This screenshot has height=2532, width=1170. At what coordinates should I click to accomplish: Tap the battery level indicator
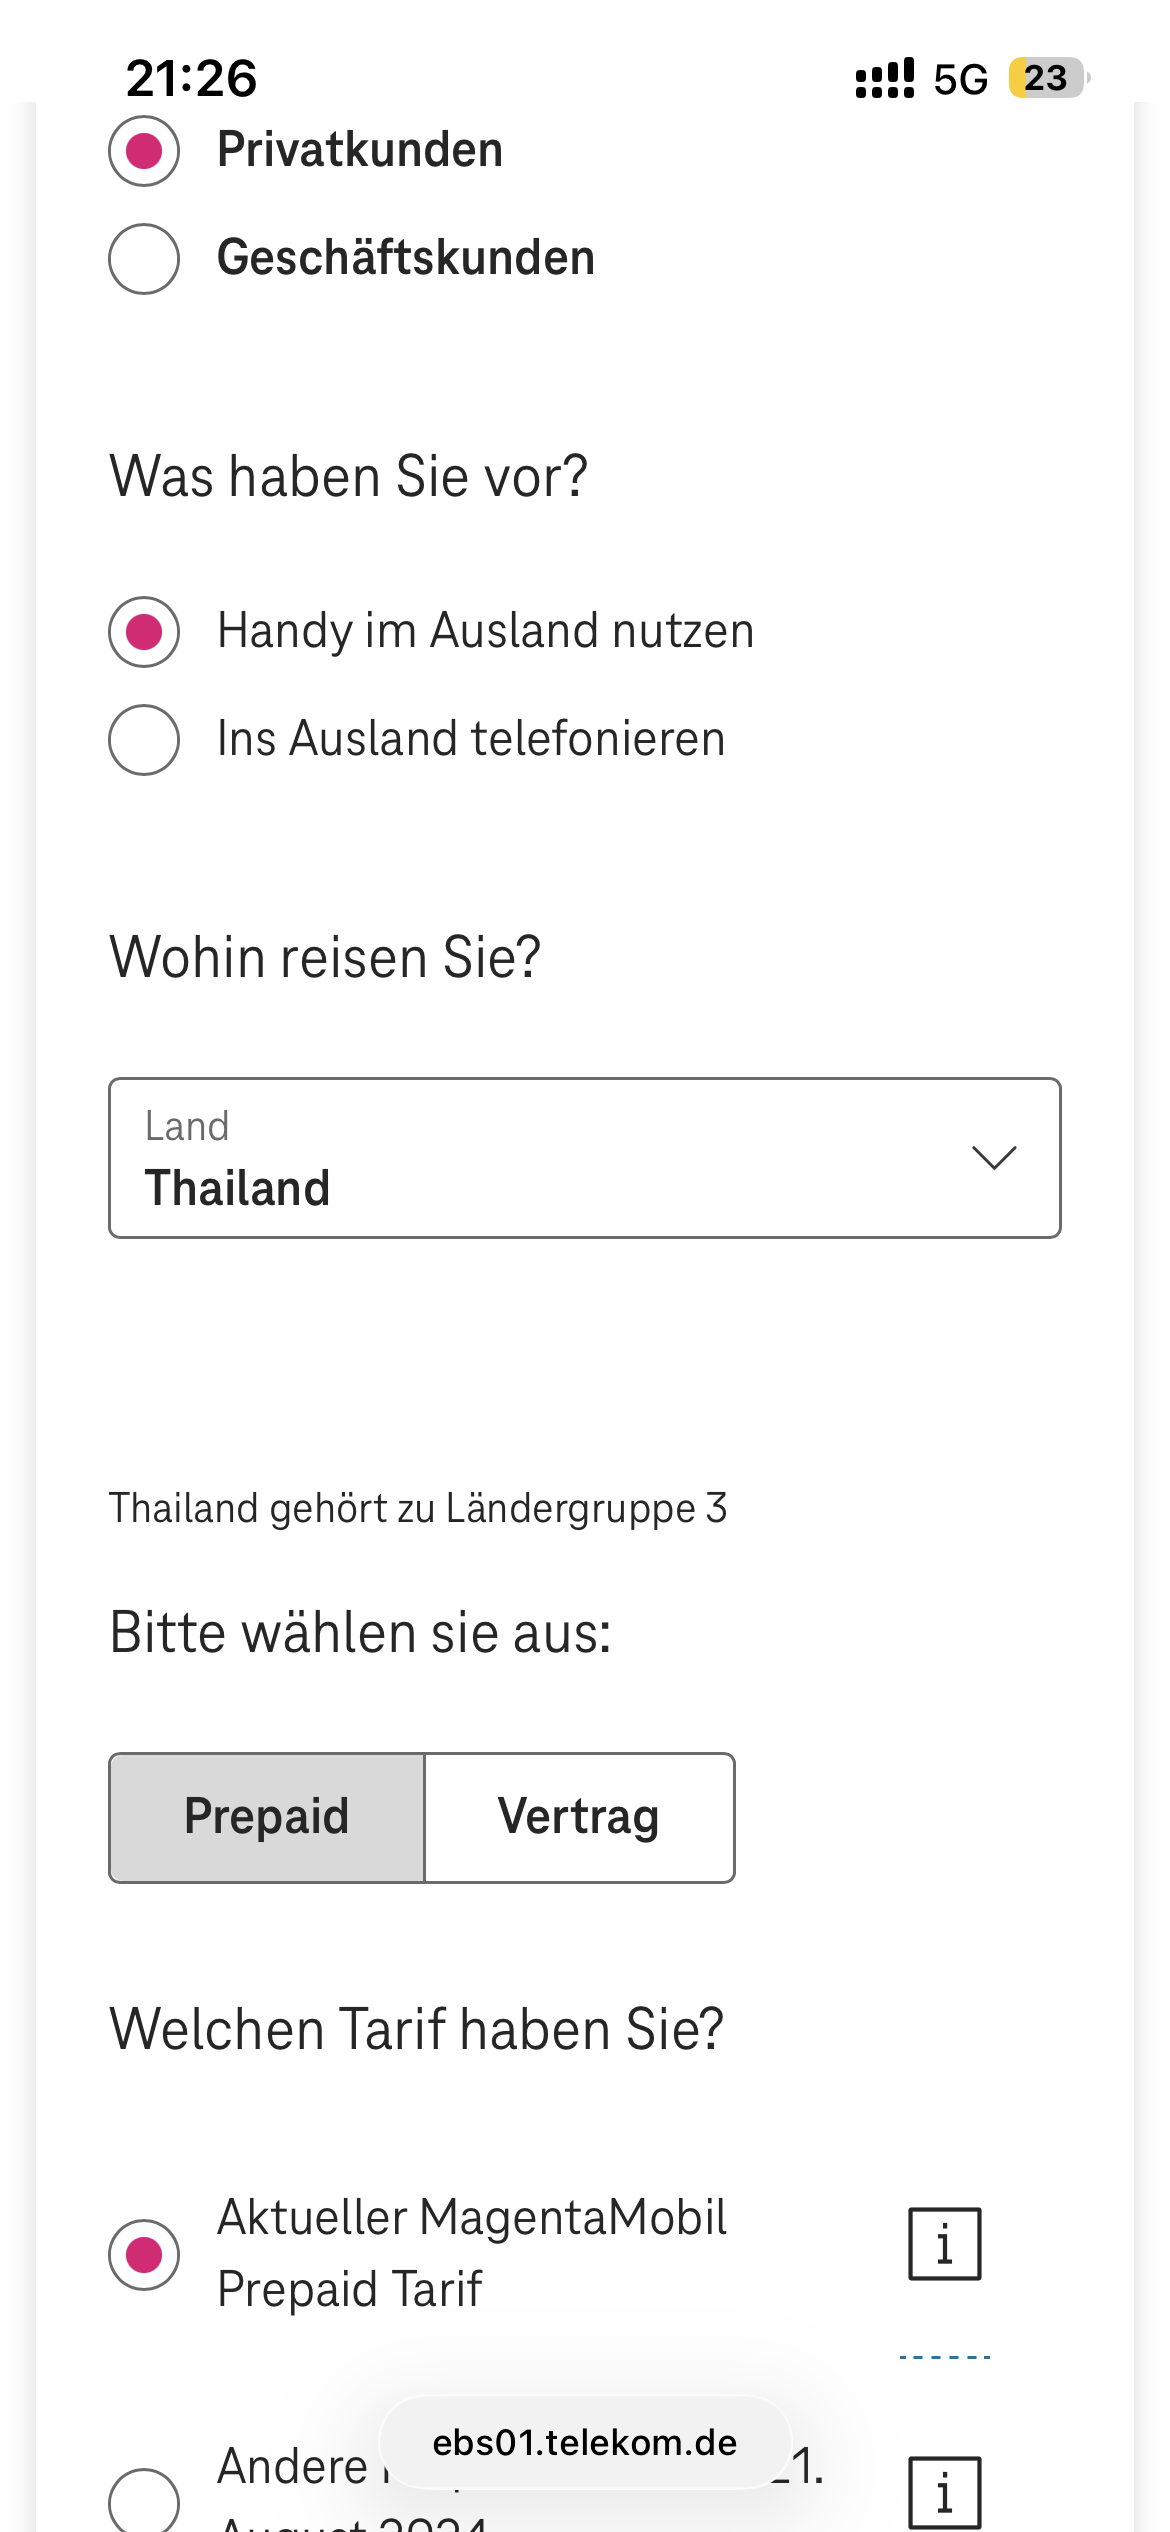1046,78
